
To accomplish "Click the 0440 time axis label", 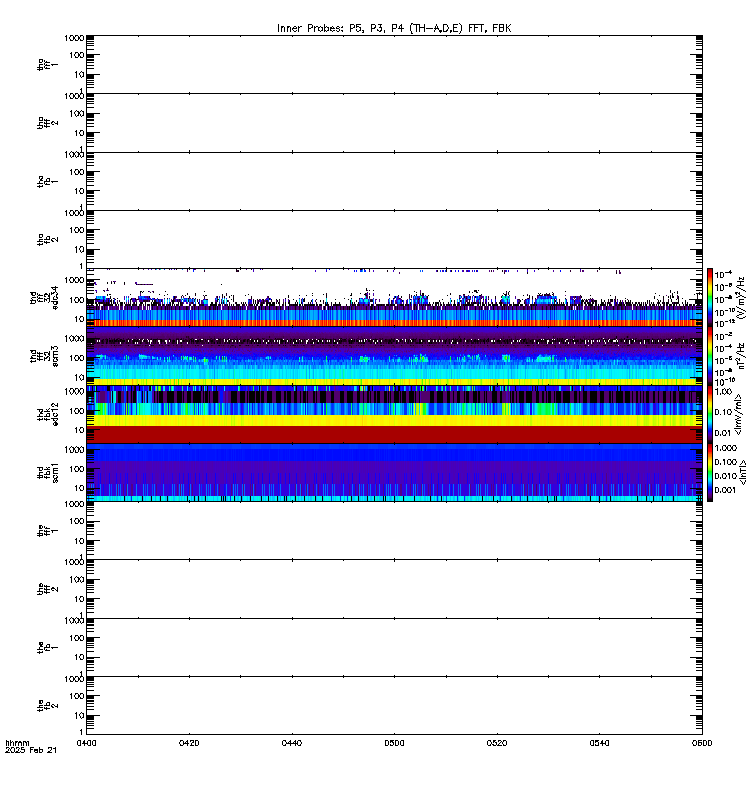I will pos(292,743).
